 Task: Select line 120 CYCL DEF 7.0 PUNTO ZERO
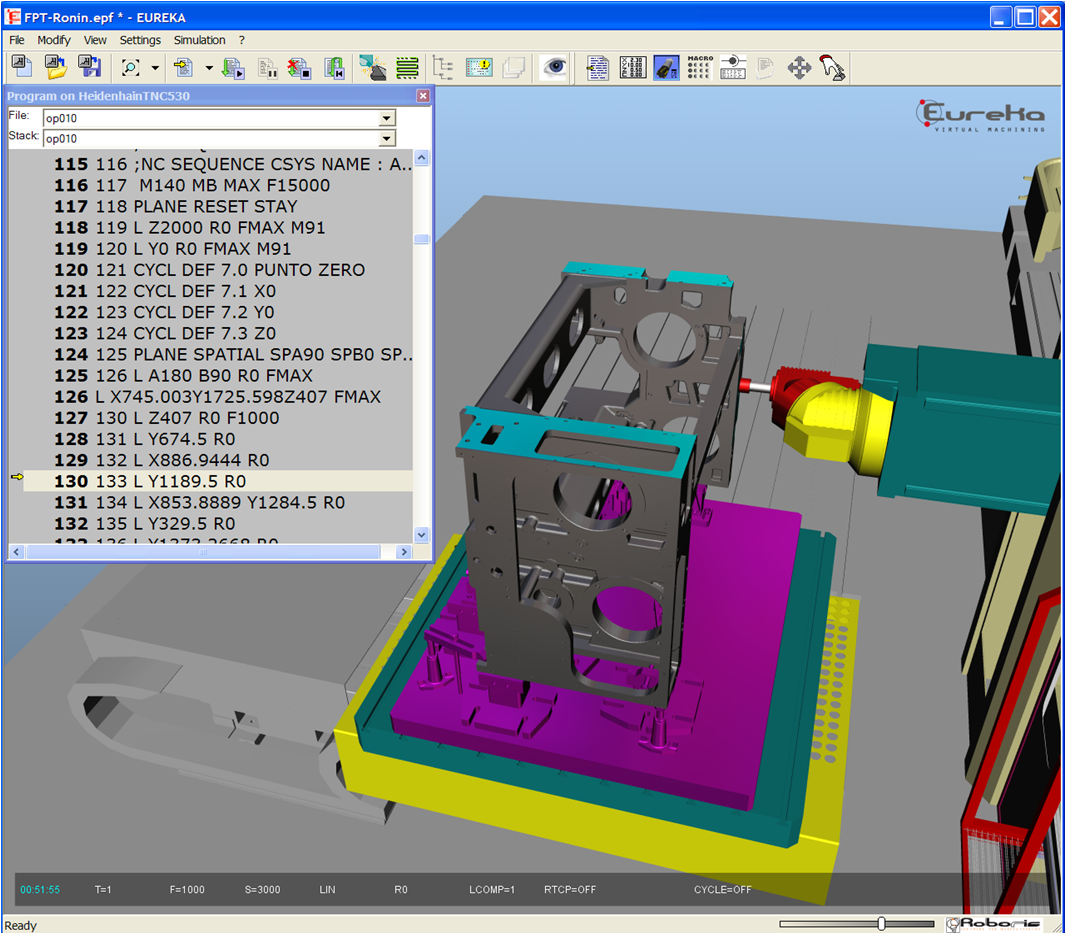coord(211,270)
